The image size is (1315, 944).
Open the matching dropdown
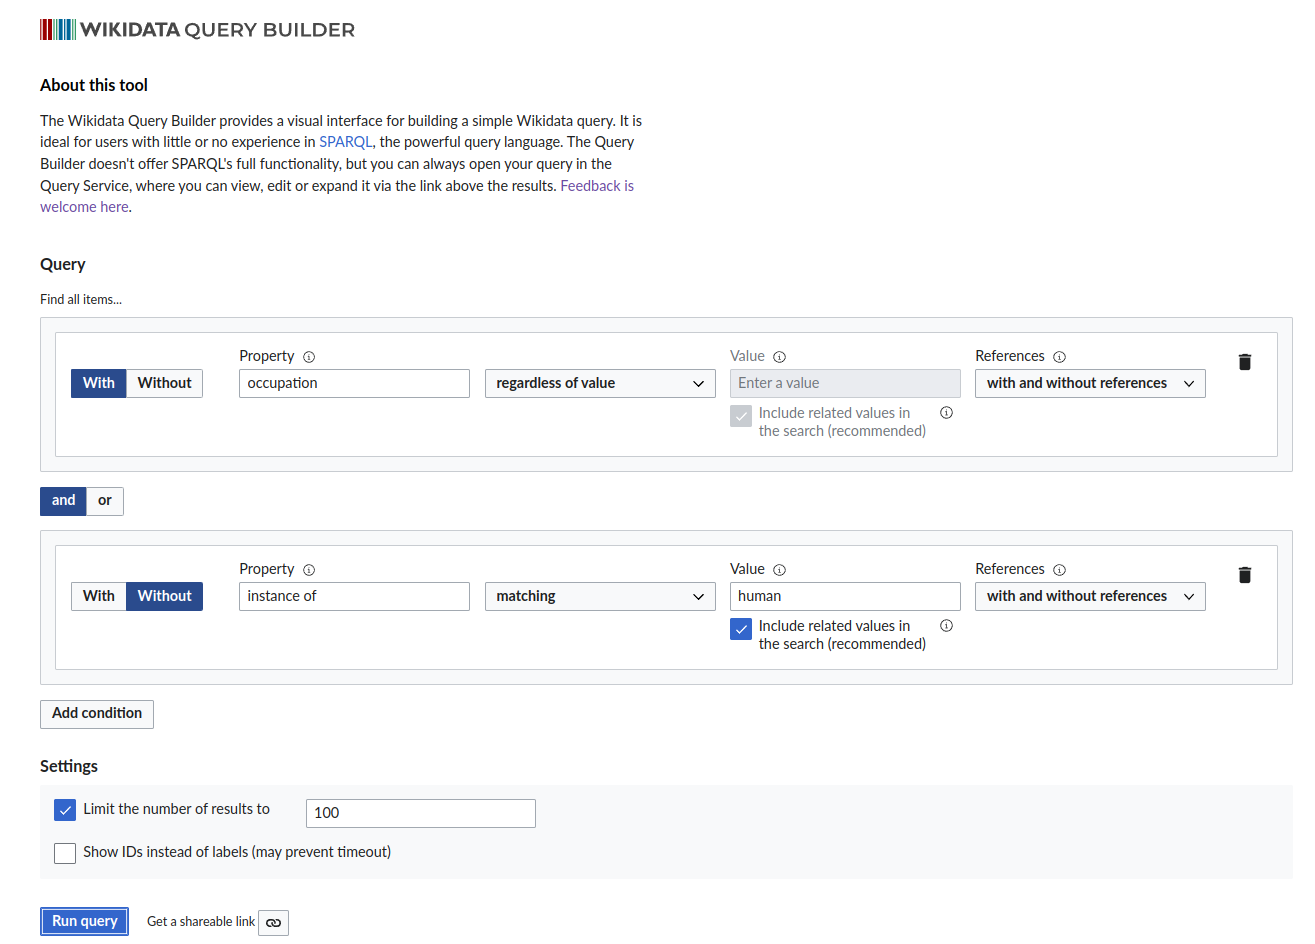coord(599,596)
